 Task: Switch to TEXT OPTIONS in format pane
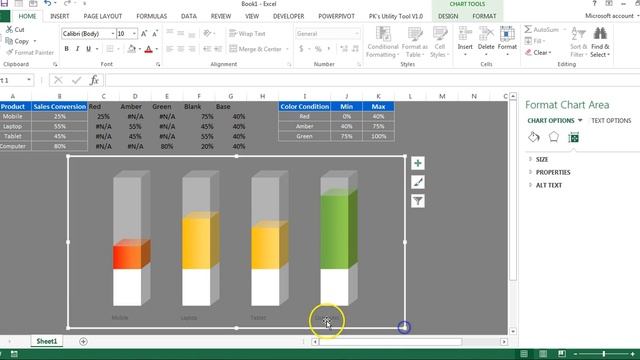pos(611,121)
